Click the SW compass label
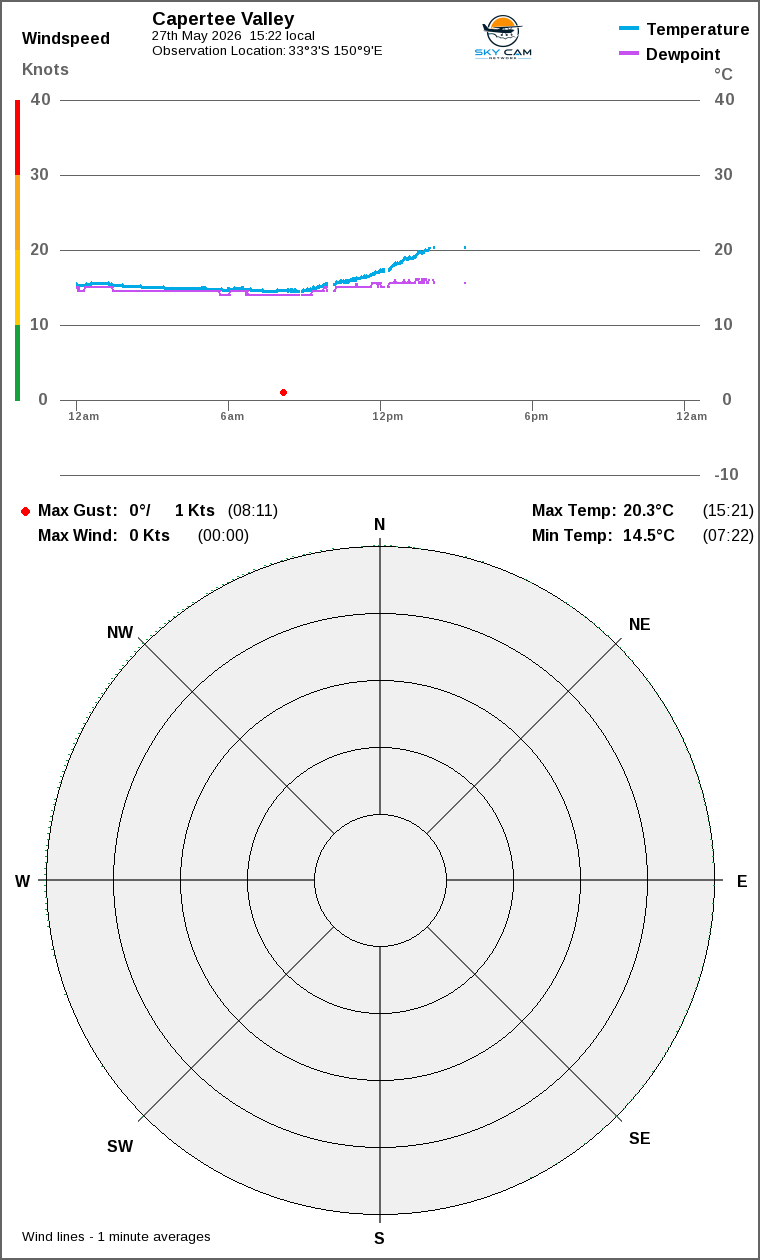 pyautogui.click(x=120, y=1147)
